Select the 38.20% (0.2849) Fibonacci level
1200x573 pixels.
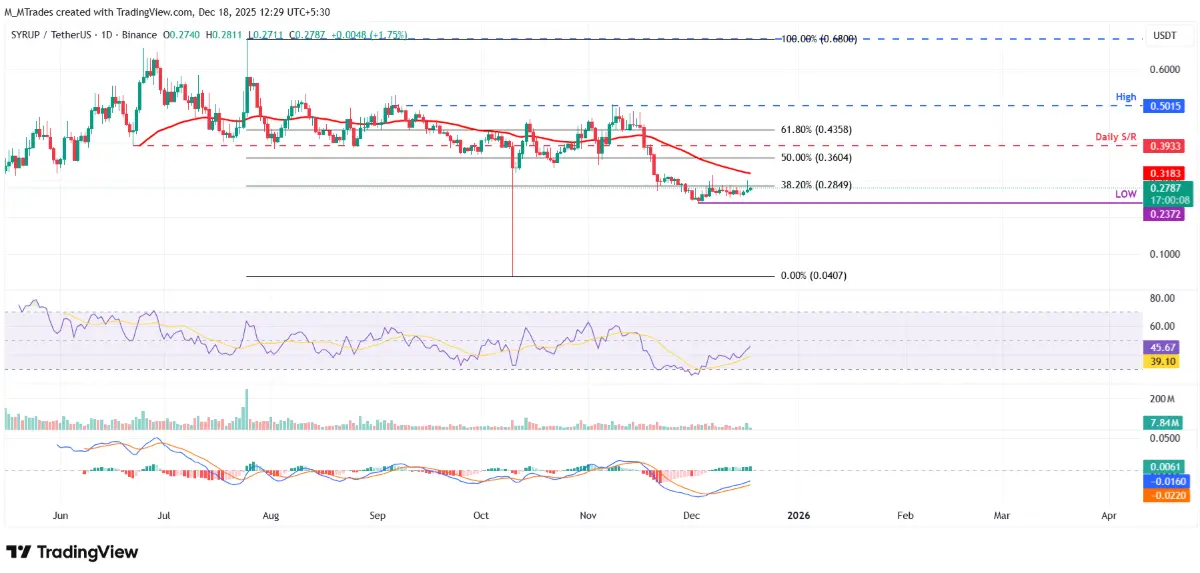815,186
